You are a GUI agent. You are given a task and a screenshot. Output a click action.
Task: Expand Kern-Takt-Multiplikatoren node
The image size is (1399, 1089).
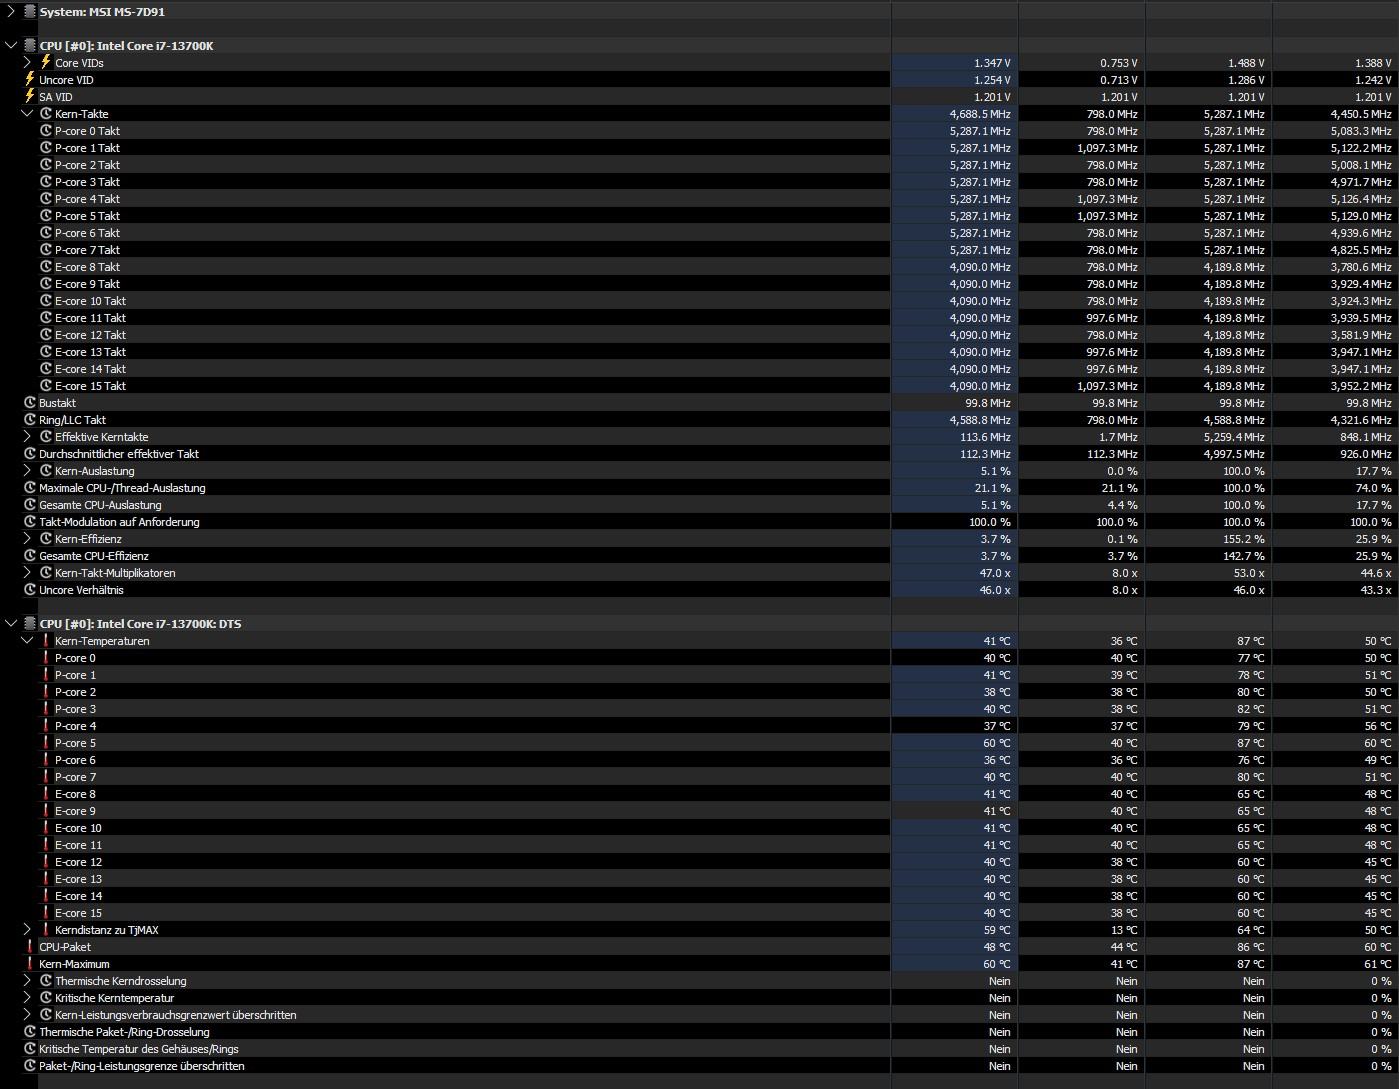[27, 573]
